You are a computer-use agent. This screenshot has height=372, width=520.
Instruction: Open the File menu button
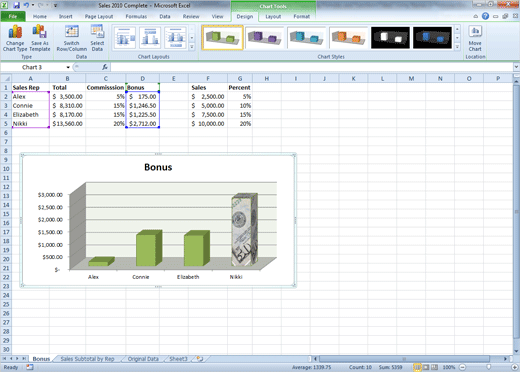[x=13, y=16]
